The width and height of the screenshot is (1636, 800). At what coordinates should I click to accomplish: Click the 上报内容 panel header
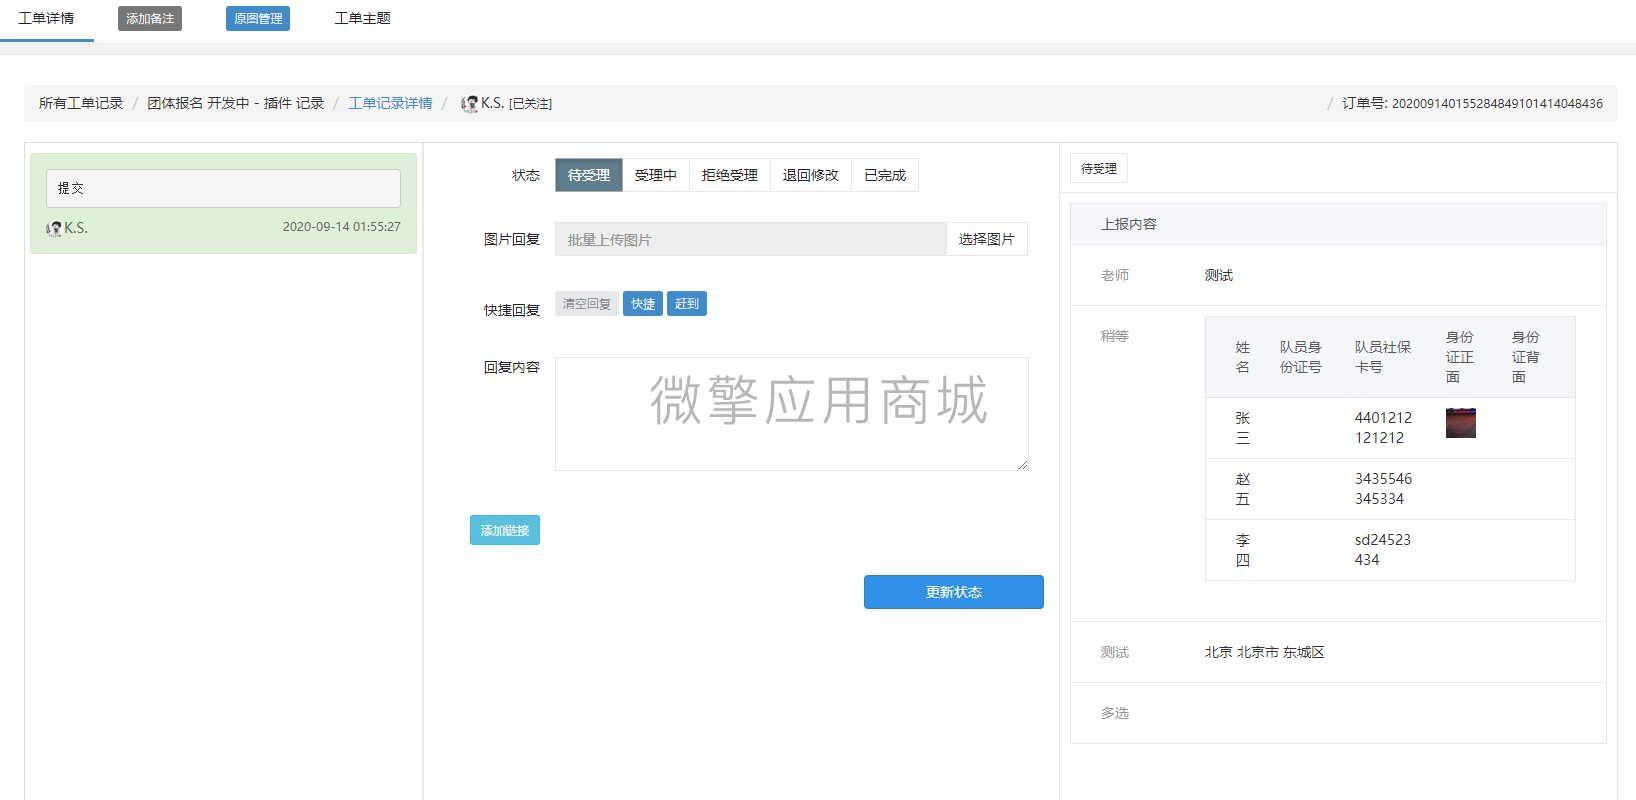(1338, 224)
